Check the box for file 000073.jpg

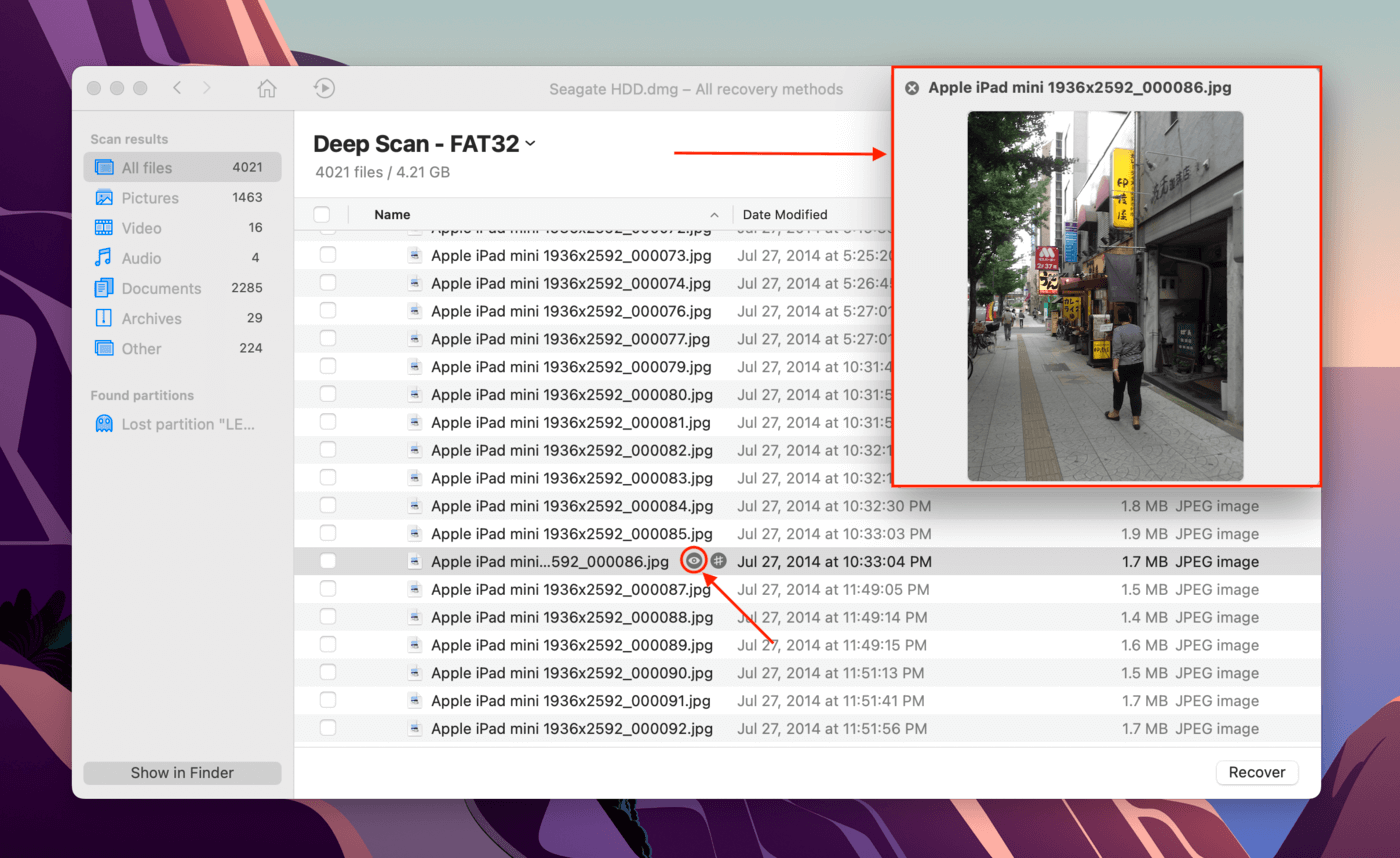[328, 255]
